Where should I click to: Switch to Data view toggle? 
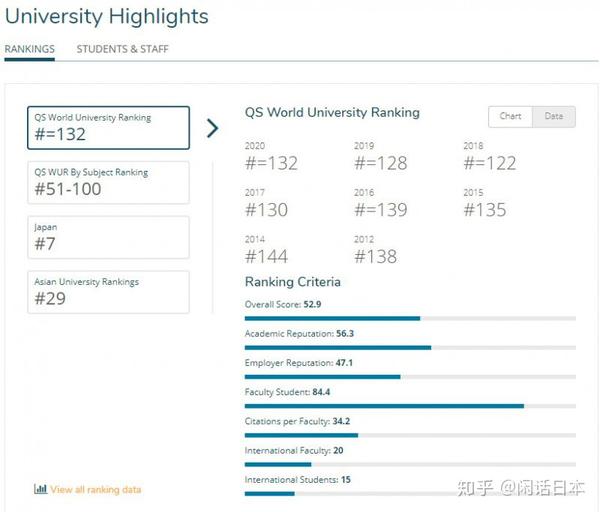click(x=554, y=116)
